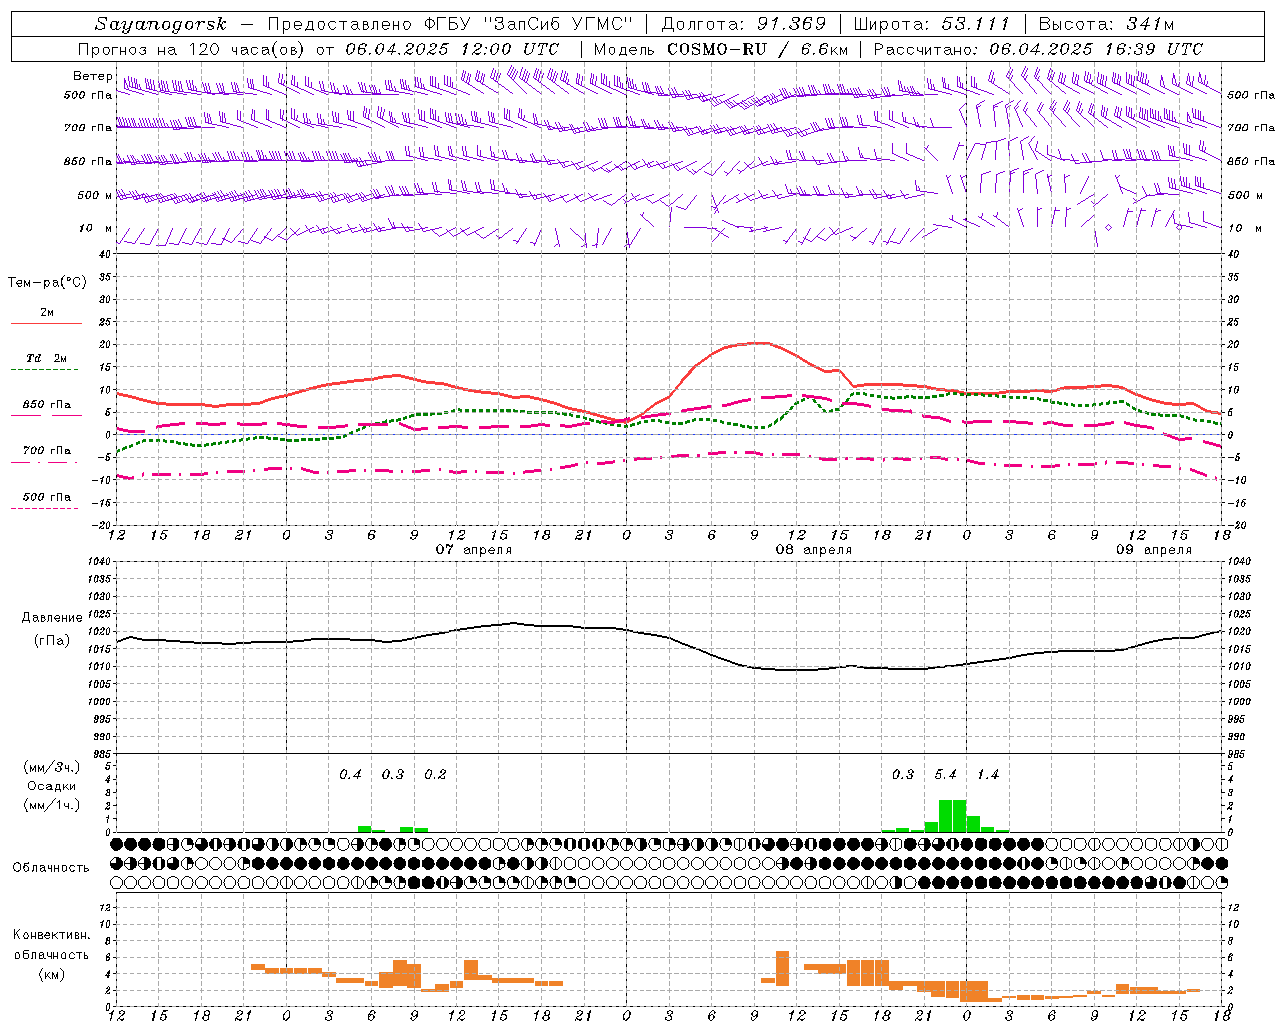Click the "5.4" precipitation amount value
The image size is (1280, 1024).
[x=945, y=774]
